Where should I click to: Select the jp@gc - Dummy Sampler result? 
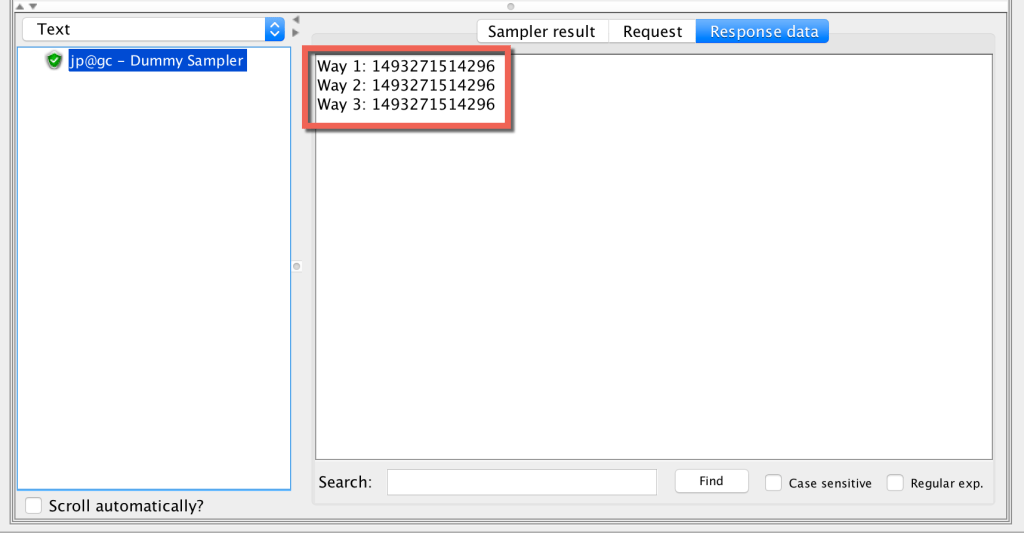pyautogui.click(x=156, y=61)
